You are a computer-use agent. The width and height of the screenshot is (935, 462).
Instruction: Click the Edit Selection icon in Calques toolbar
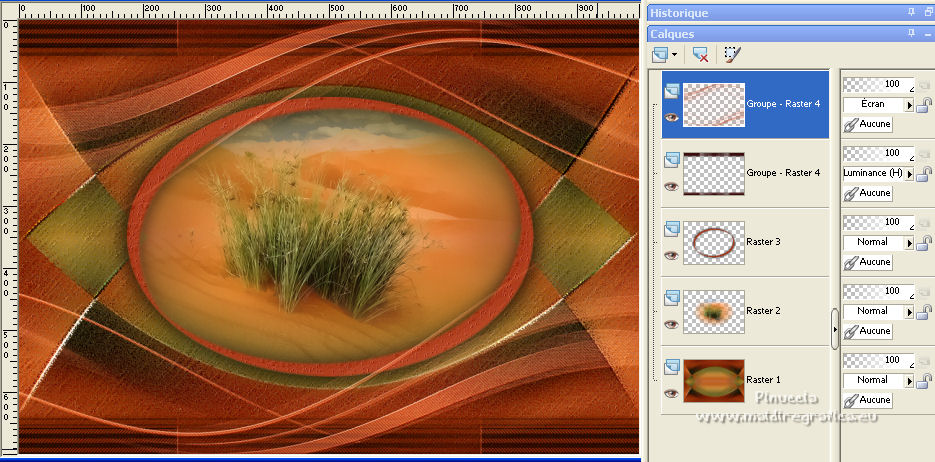pyautogui.click(x=732, y=54)
